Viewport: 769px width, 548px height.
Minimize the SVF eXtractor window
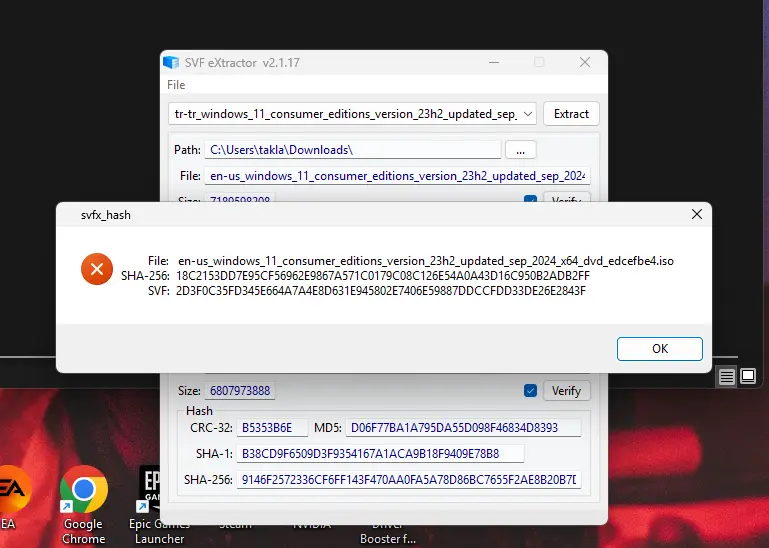coord(494,62)
